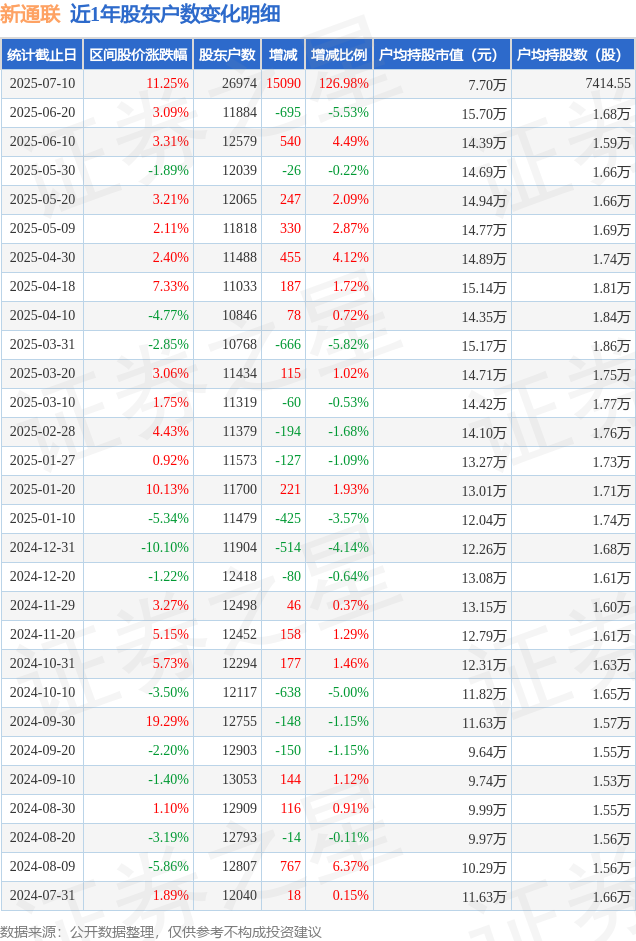
Task: Click the 户均持股市值（元） header
Action: pyautogui.click(x=442, y=55)
